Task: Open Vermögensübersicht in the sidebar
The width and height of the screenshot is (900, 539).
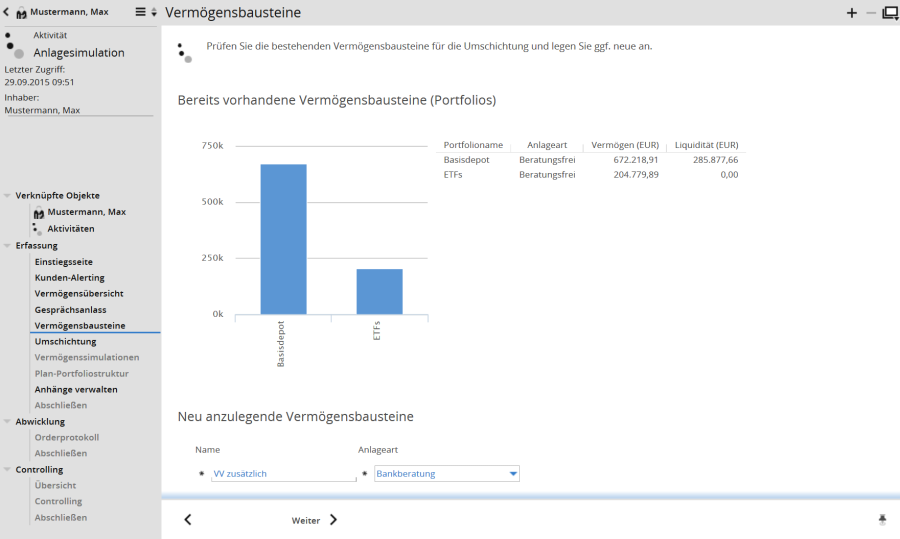Action: coord(79,294)
